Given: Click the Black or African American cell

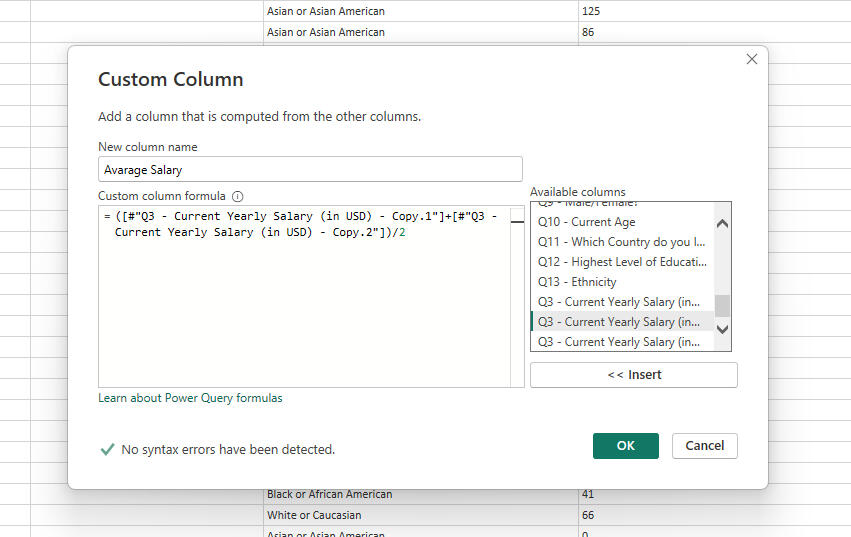Looking at the screenshot, I should (329, 494).
